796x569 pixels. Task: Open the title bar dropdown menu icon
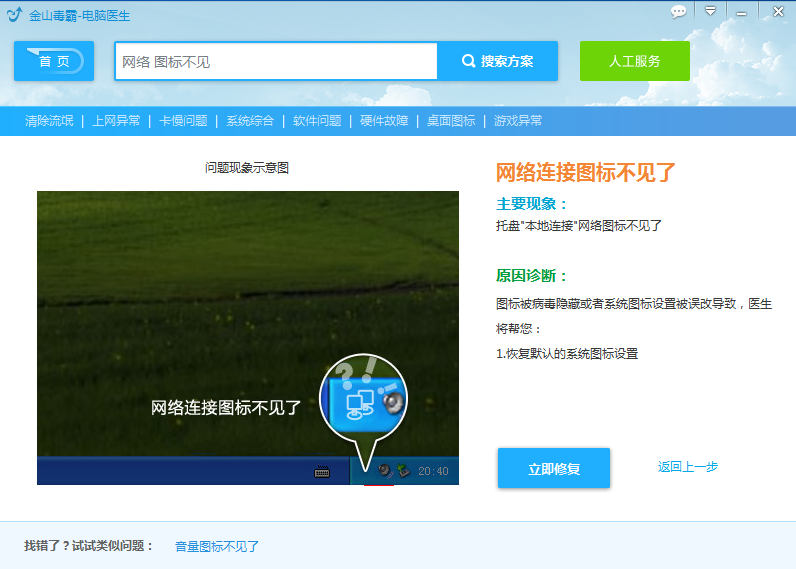coord(710,11)
